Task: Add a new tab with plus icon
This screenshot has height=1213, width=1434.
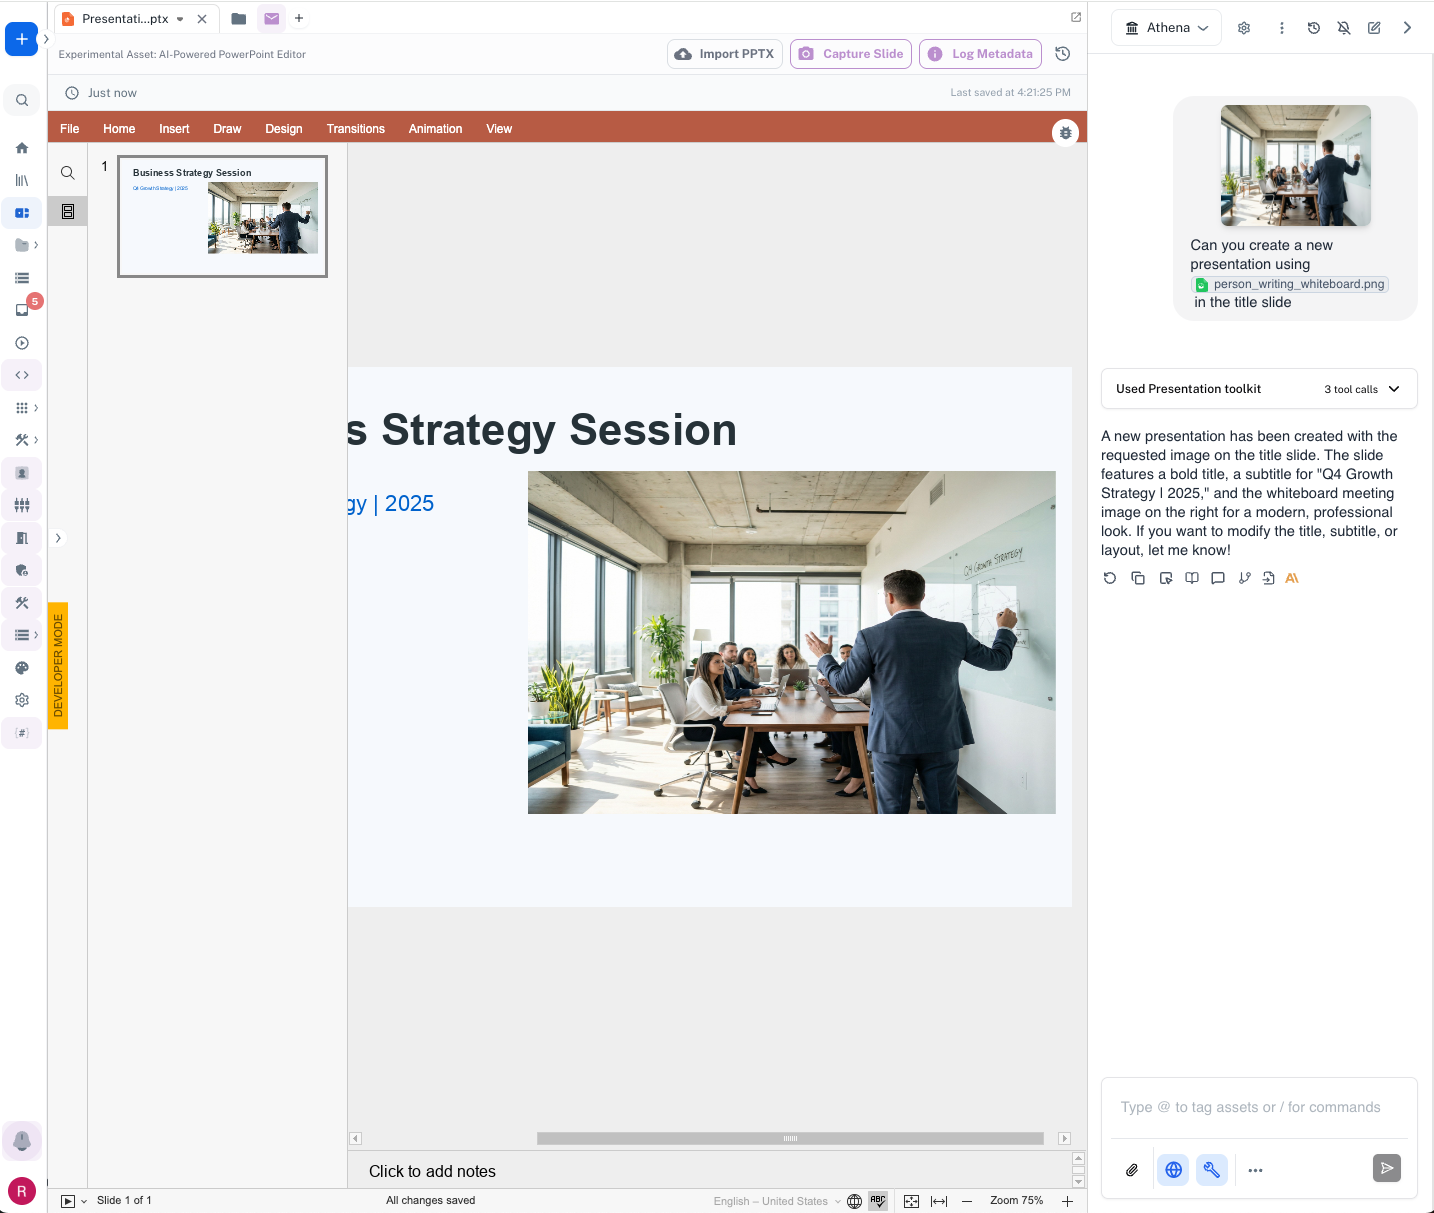Action: pos(299,18)
